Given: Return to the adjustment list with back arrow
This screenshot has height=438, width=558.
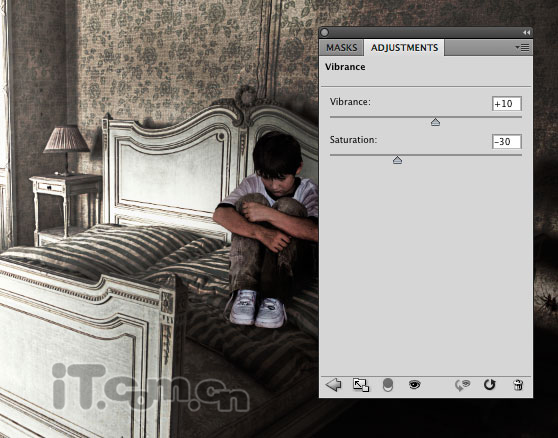Looking at the screenshot, I should (x=333, y=385).
